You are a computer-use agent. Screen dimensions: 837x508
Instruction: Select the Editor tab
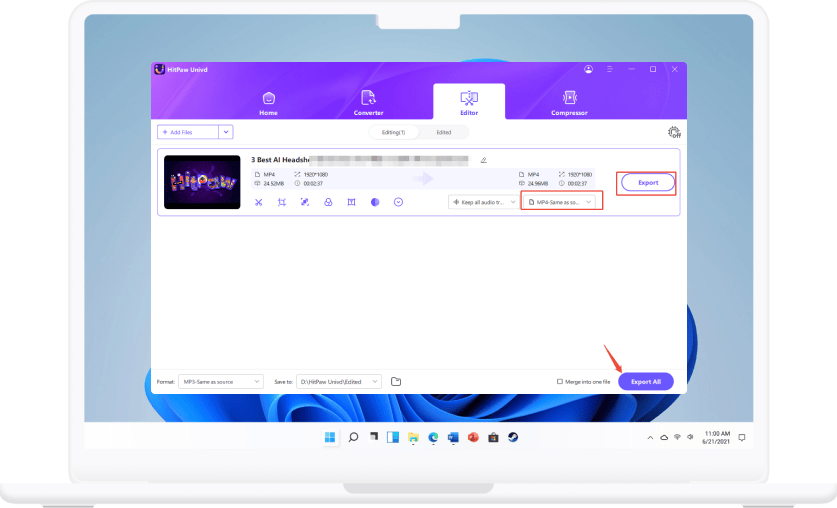[x=469, y=101]
